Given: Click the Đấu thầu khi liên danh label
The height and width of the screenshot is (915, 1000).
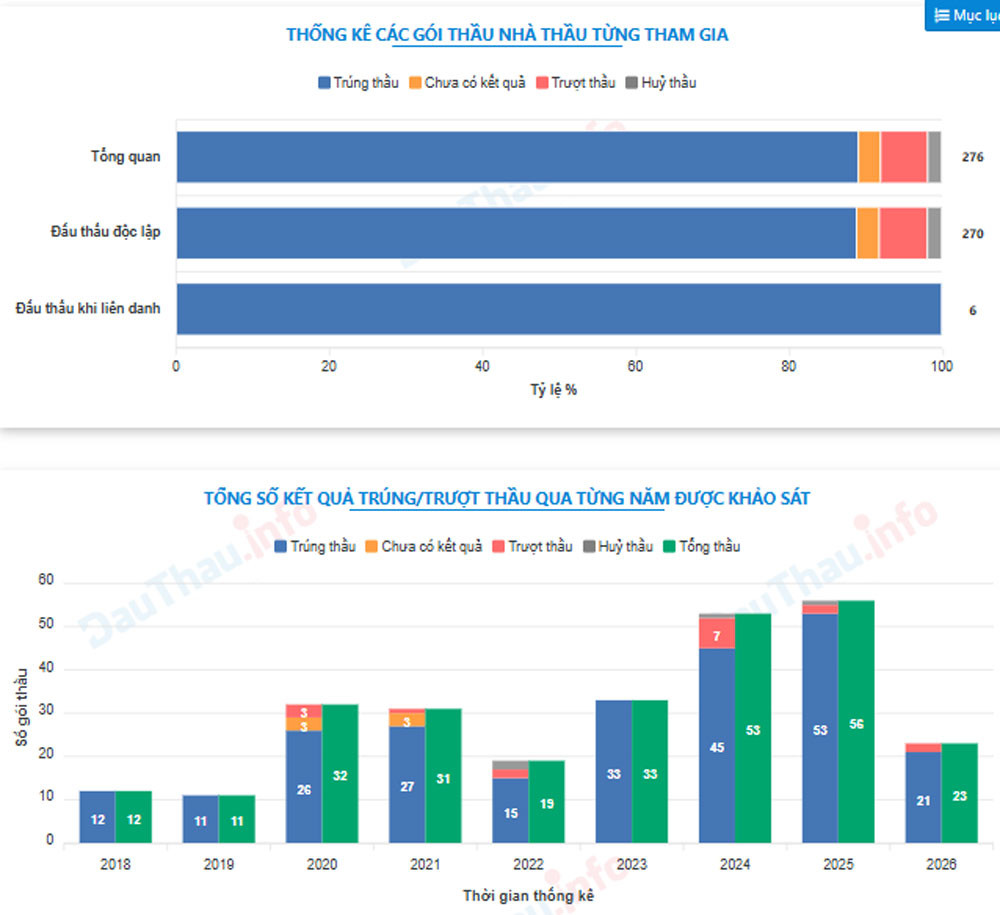Looking at the screenshot, I should coord(88,308).
